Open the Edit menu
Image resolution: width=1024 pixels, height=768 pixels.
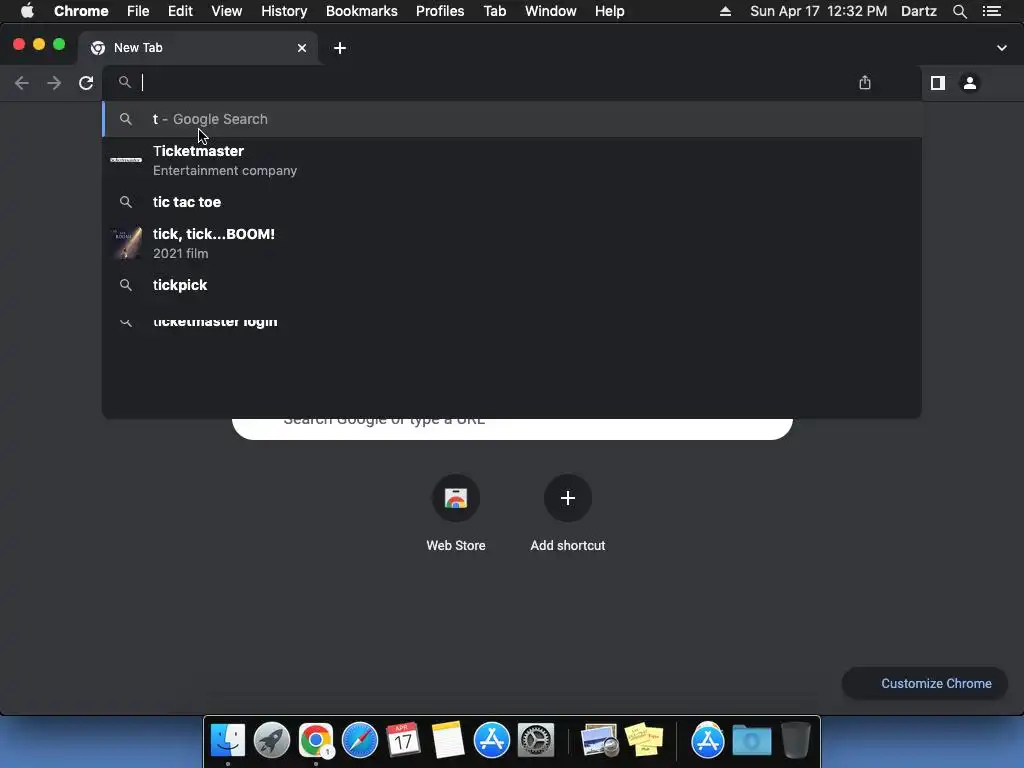tap(180, 11)
